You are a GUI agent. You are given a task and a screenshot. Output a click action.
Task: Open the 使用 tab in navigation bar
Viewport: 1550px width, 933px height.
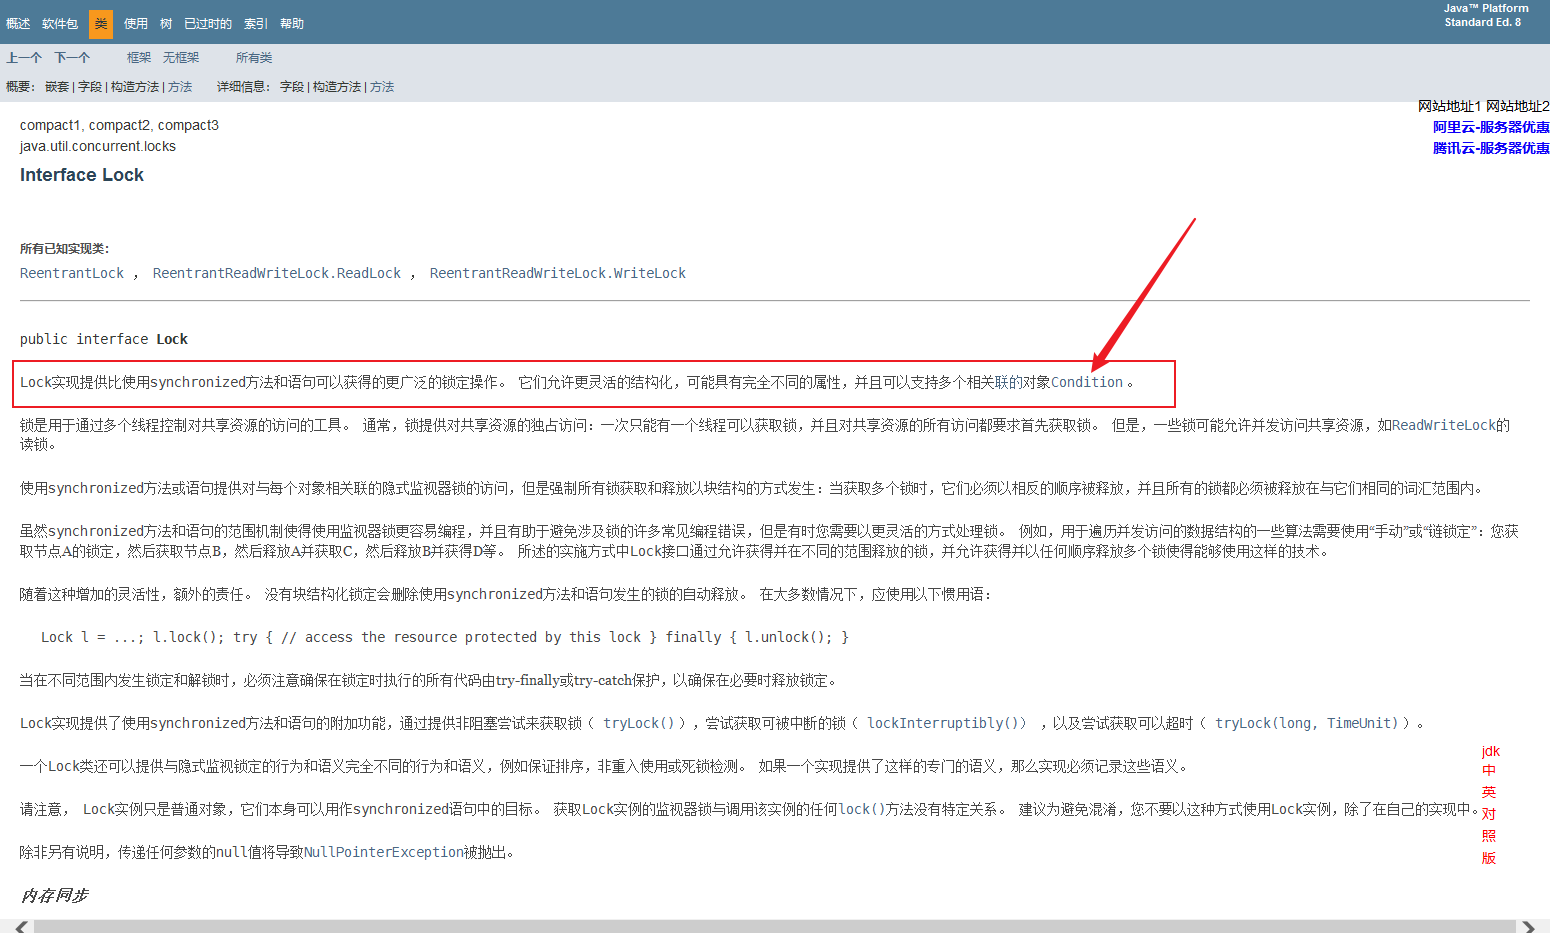coord(136,23)
